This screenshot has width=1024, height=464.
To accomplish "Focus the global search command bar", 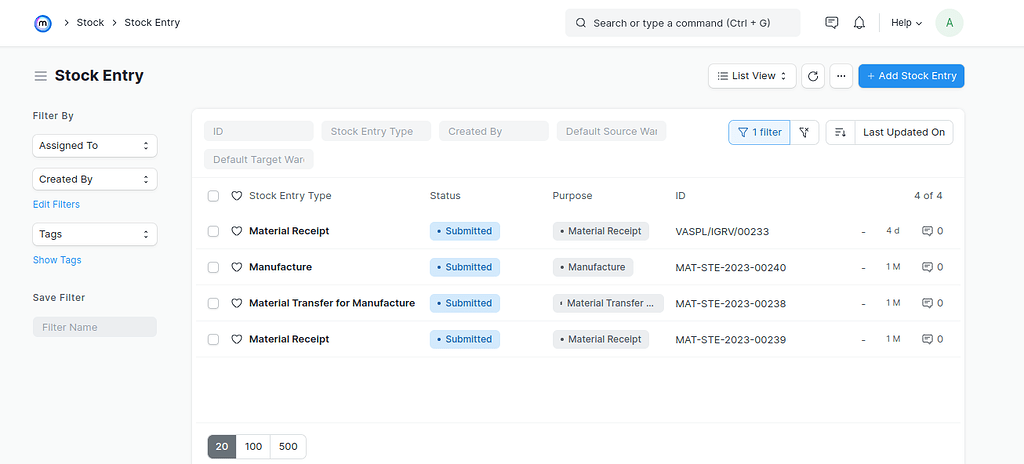I will pyautogui.click(x=682, y=23).
